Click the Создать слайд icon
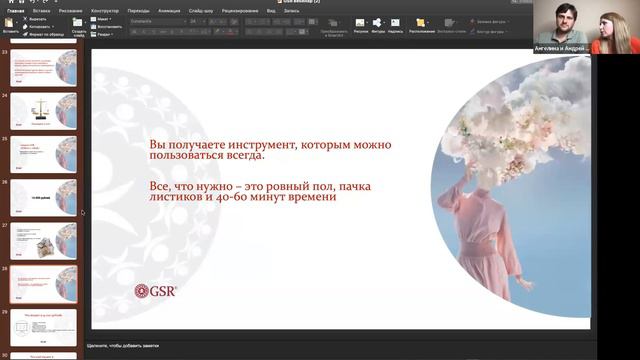640x360 pixels. 78,22
